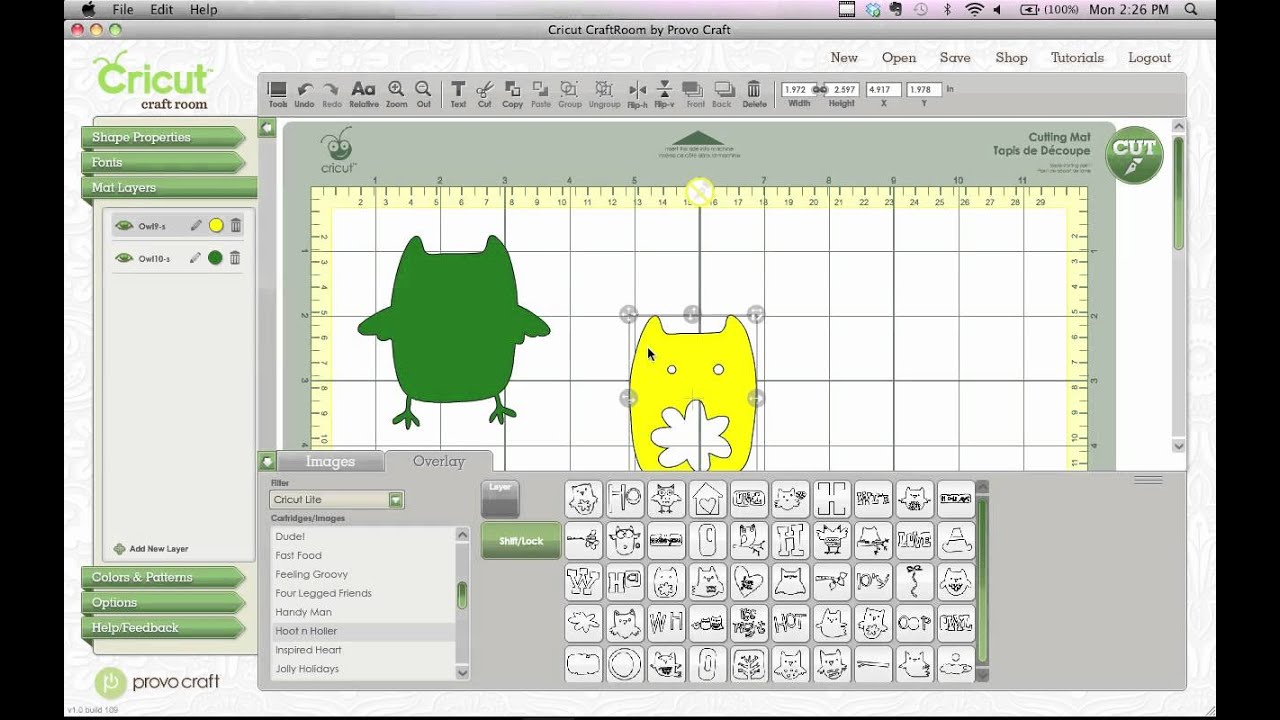Click the aspect ratio lock link icon
1280x720 pixels.
(x=820, y=90)
